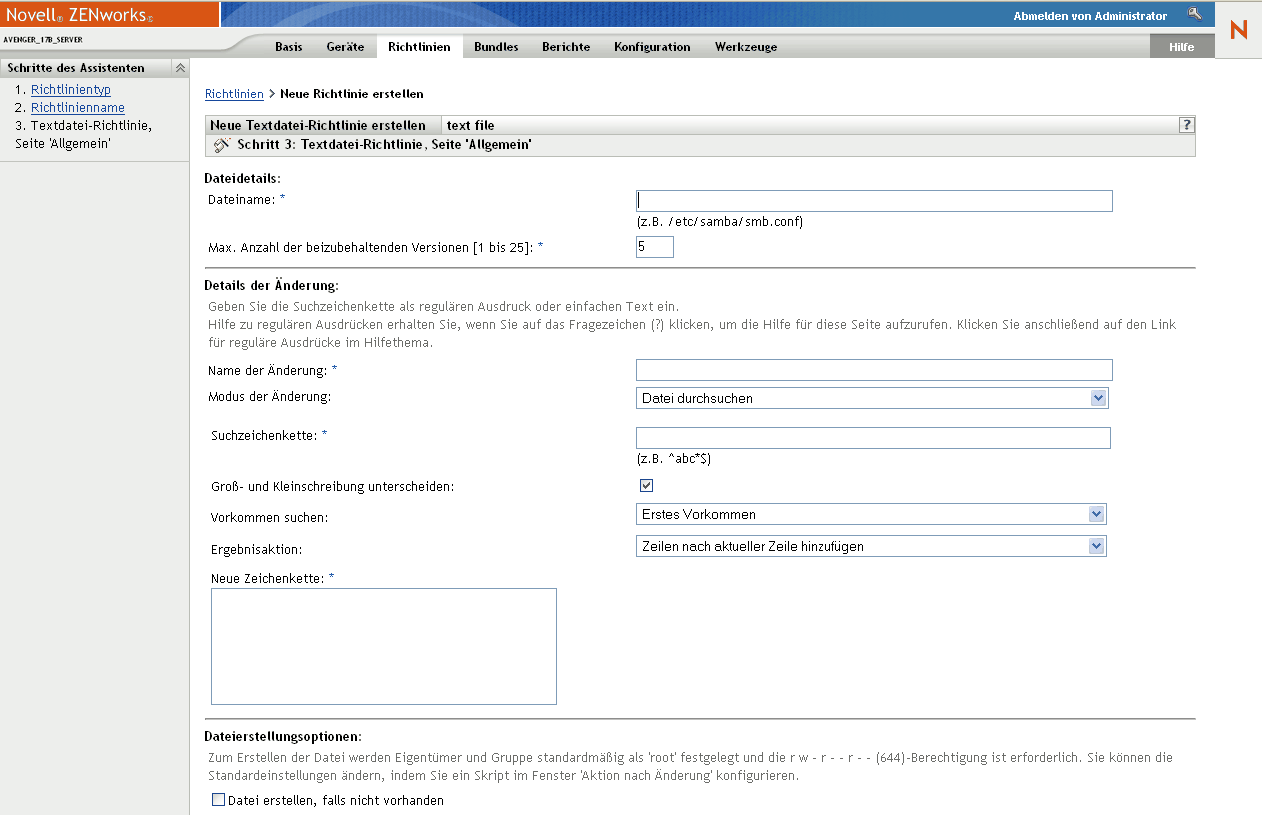Click the Richtlinien breadcrumb link
Screen dimensions: 1262x815
pos(234,94)
